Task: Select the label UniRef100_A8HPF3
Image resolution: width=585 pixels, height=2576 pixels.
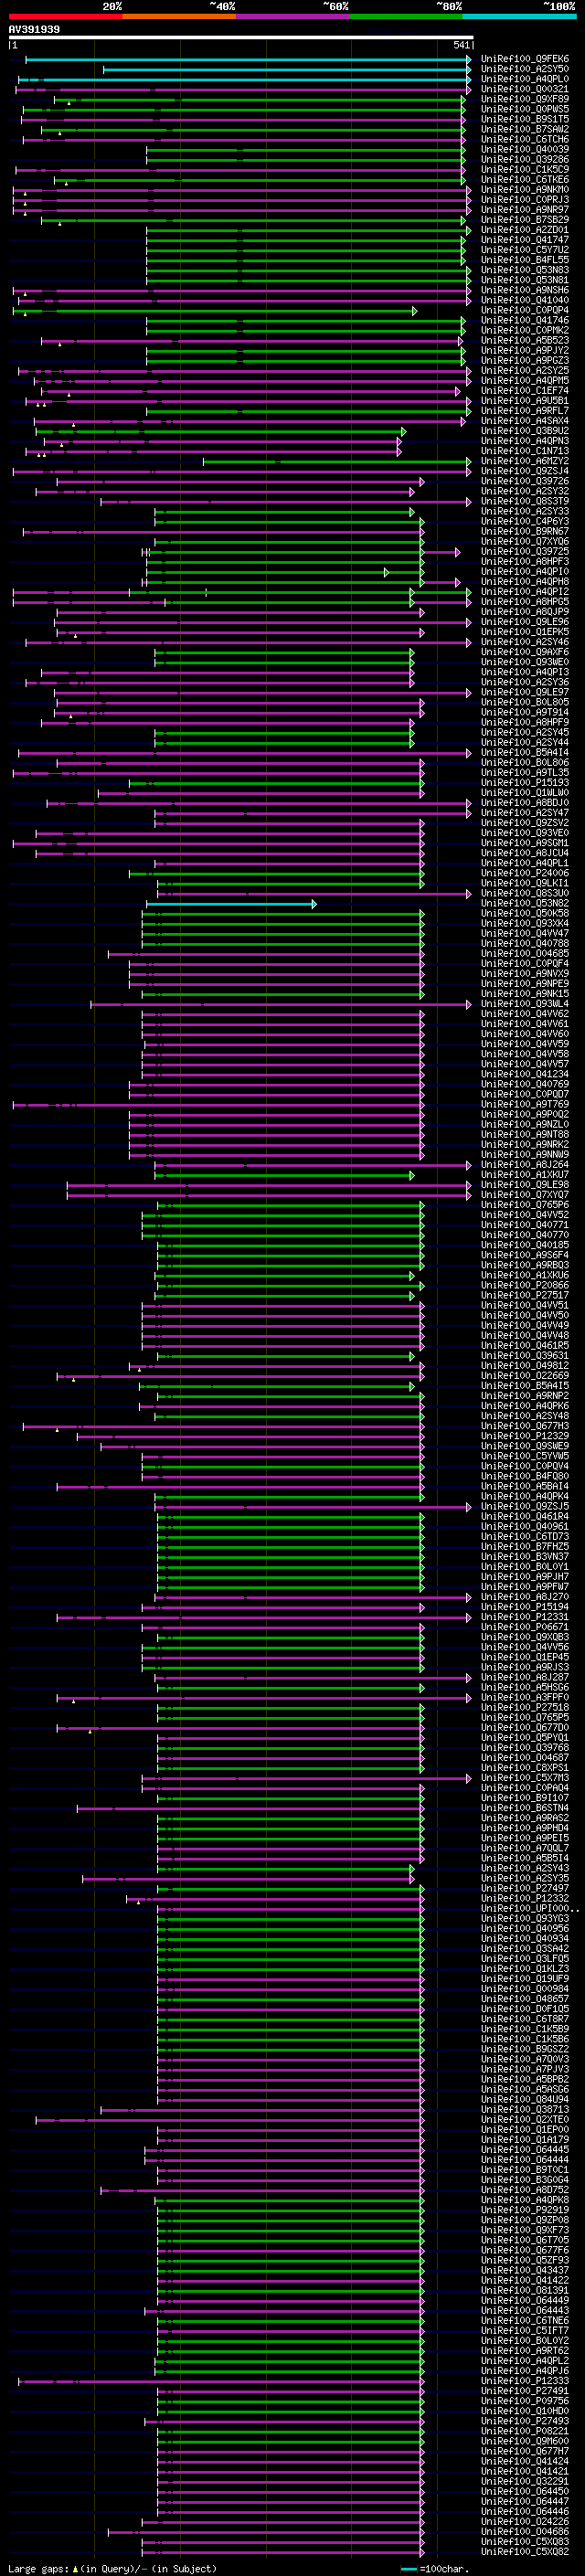Action: [525, 562]
